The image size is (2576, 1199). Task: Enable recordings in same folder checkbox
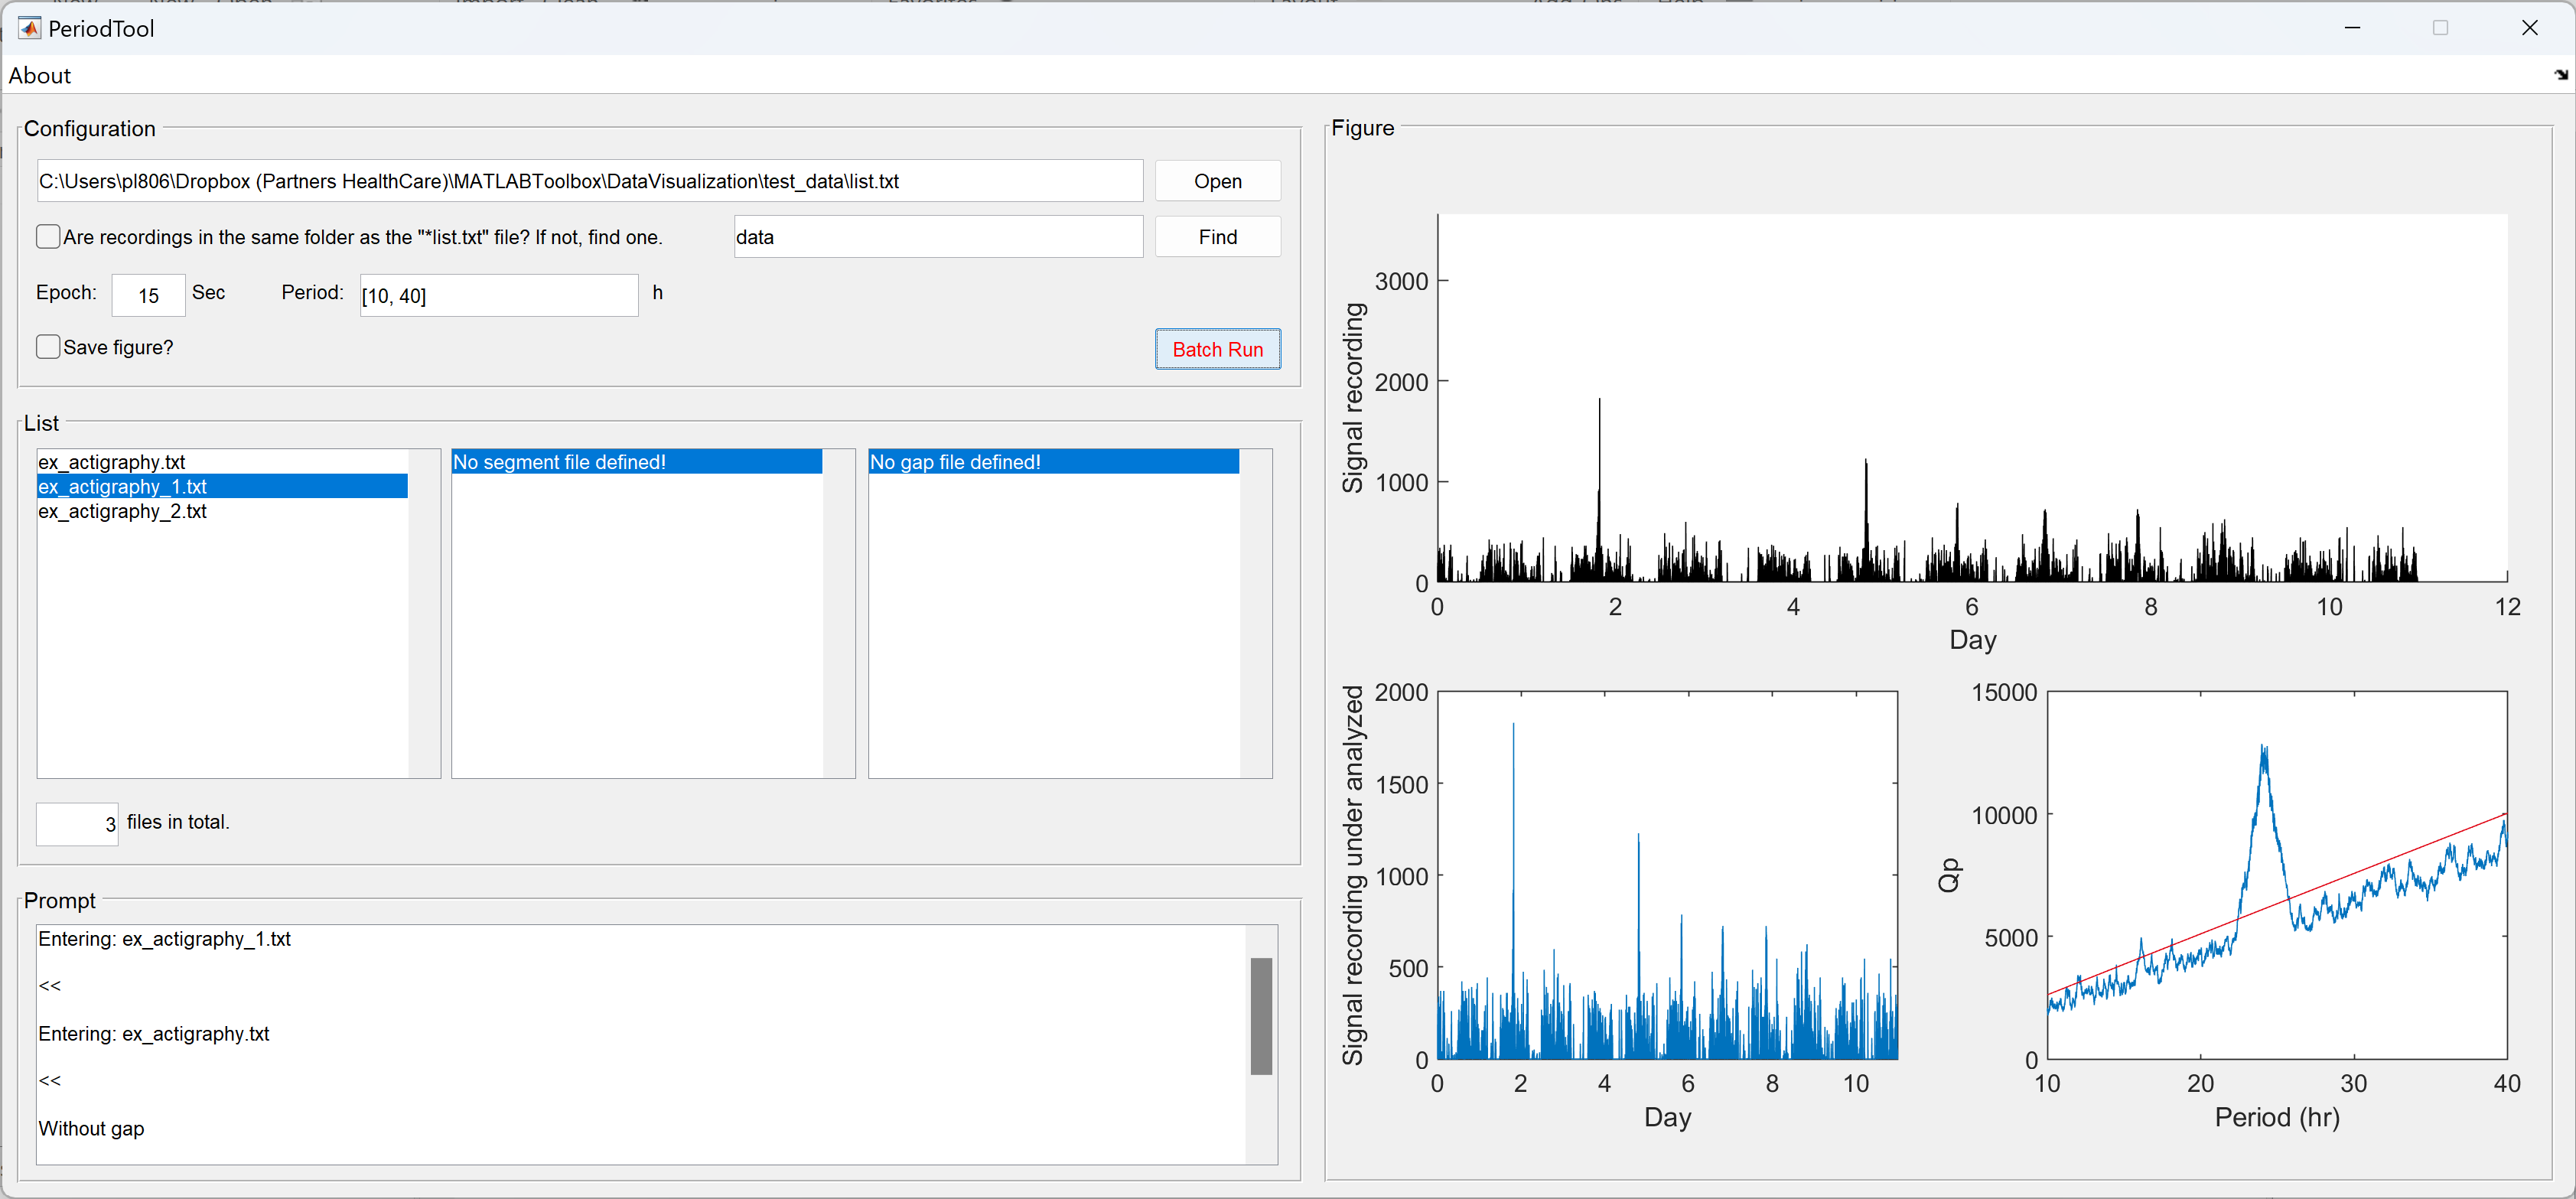click(49, 236)
